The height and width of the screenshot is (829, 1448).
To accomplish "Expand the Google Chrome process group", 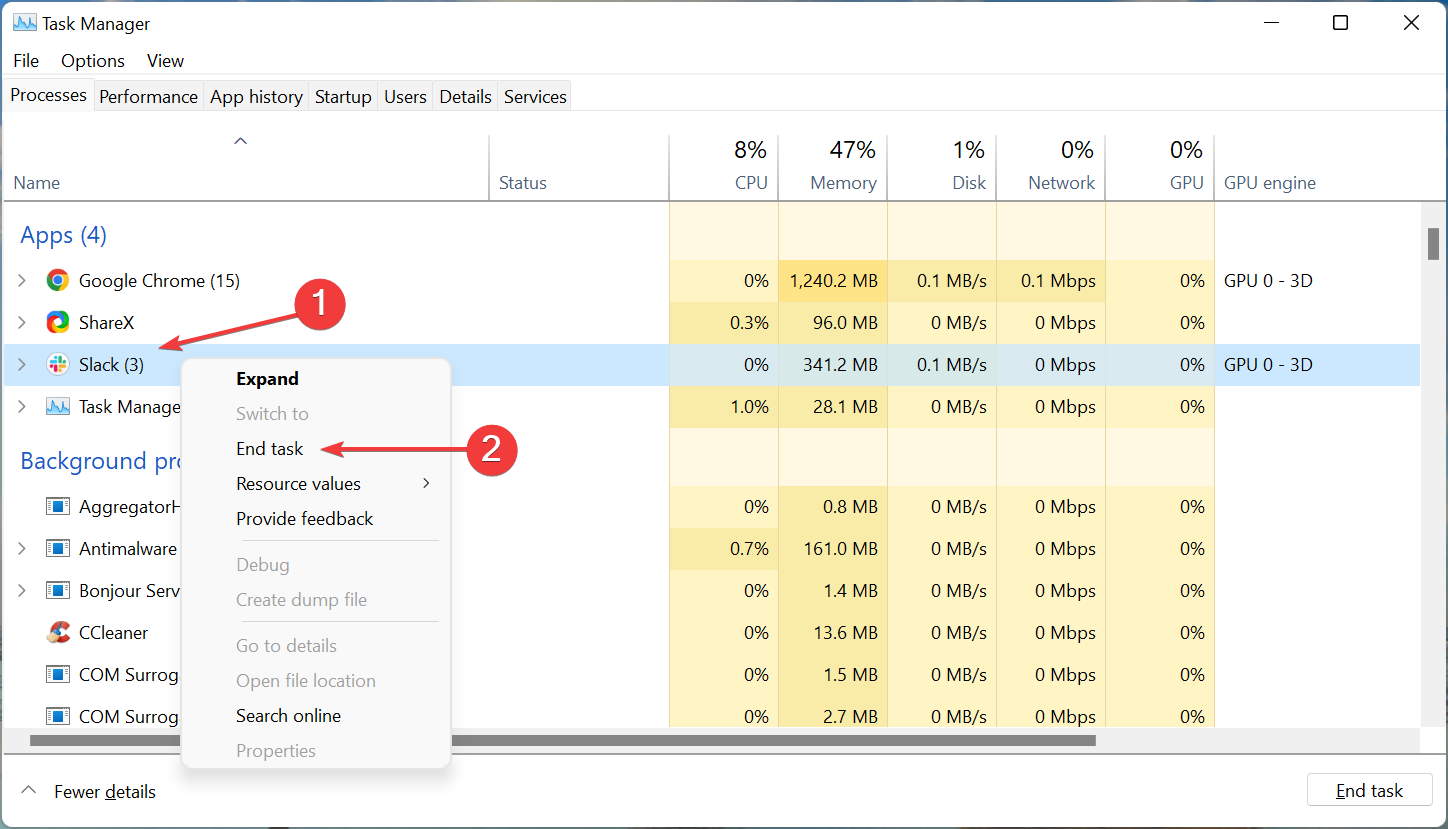I will [x=22, y=281].
